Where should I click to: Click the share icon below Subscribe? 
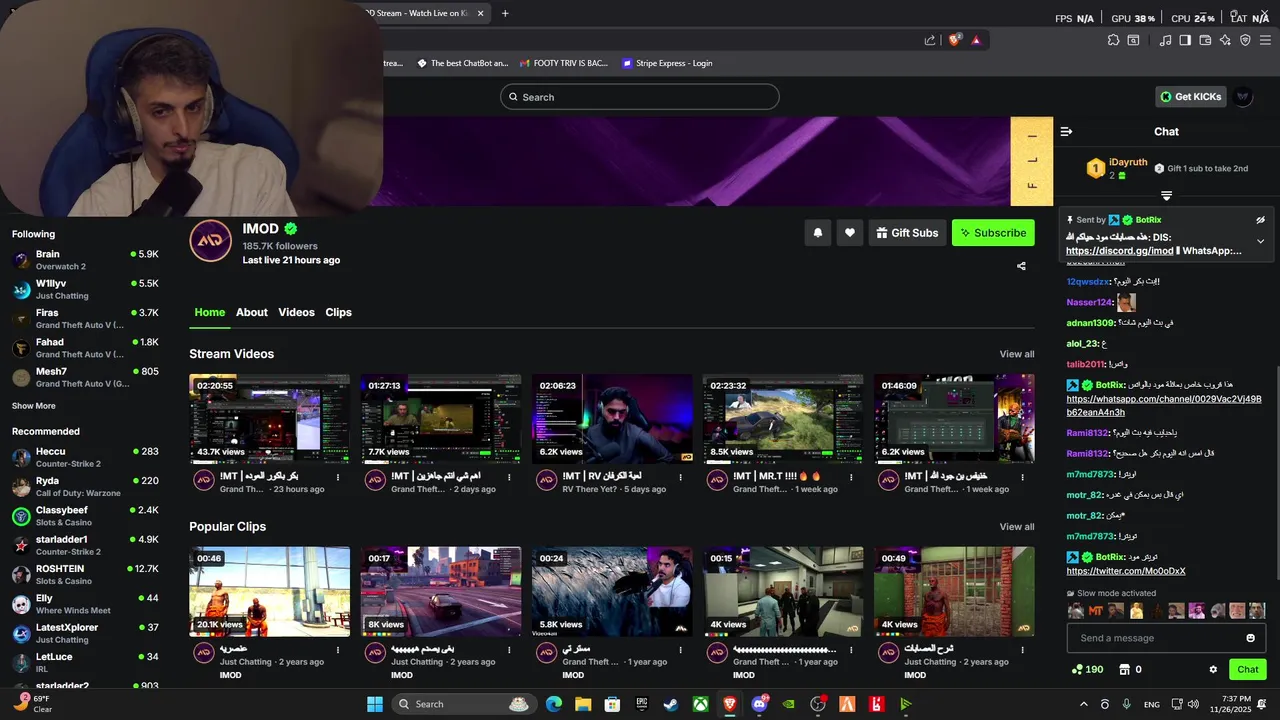1021,266
